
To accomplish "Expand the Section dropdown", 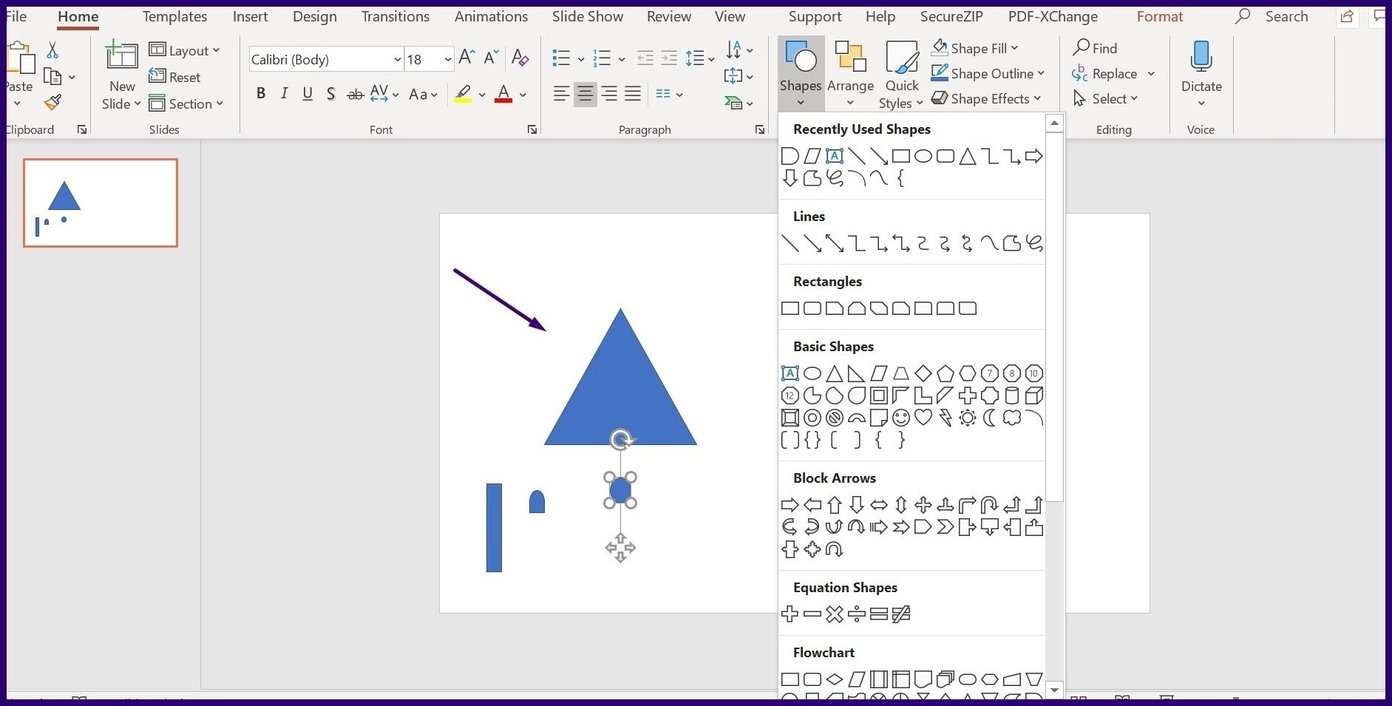I will point(186,103).
